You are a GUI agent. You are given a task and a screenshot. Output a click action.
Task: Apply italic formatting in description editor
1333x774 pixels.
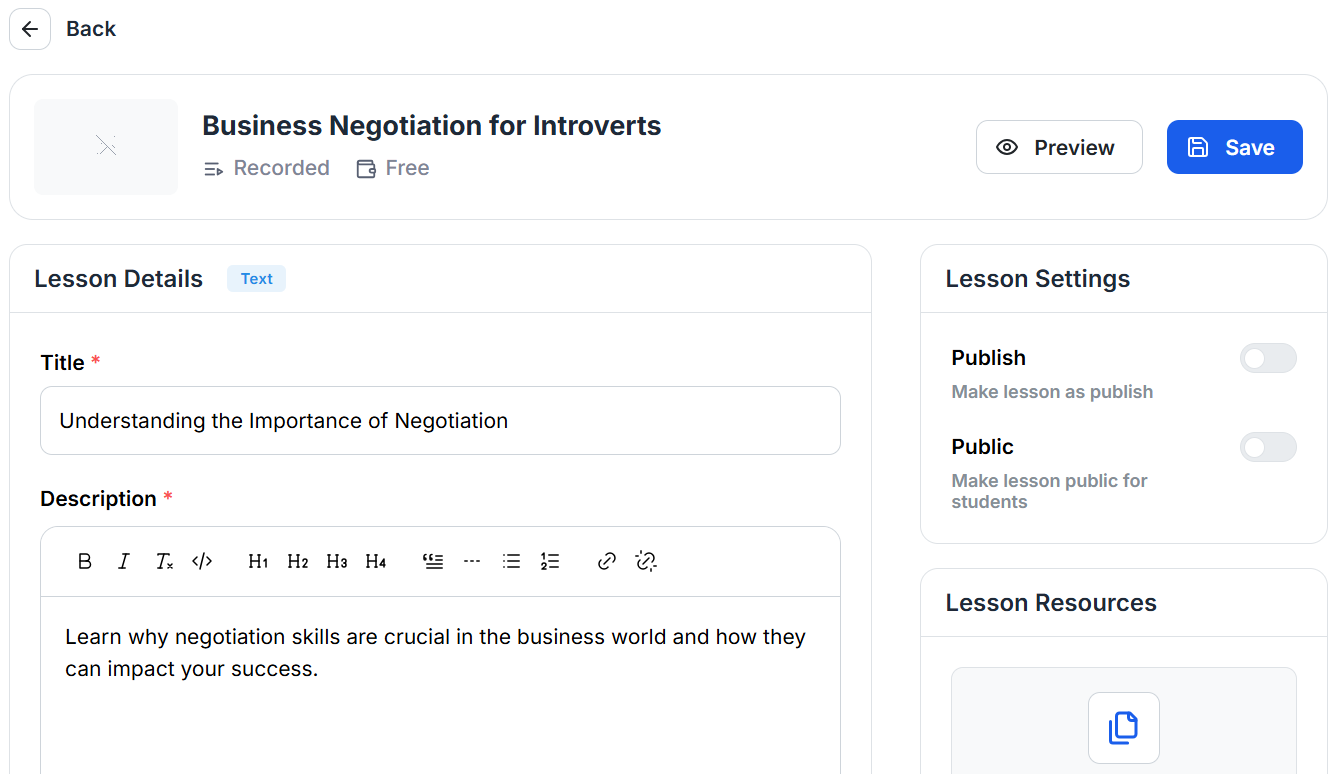coord(124,562)
